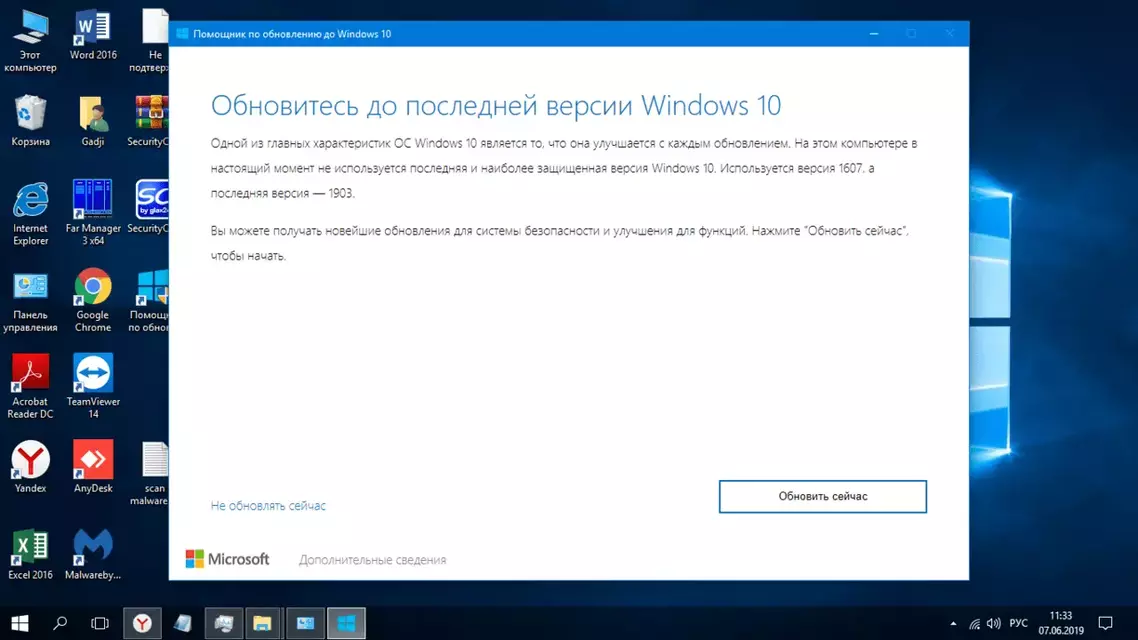Click the paragraph starting Одной из главных характеристик
Screen dimensions: 1138x640
click(x=564, y=168)
